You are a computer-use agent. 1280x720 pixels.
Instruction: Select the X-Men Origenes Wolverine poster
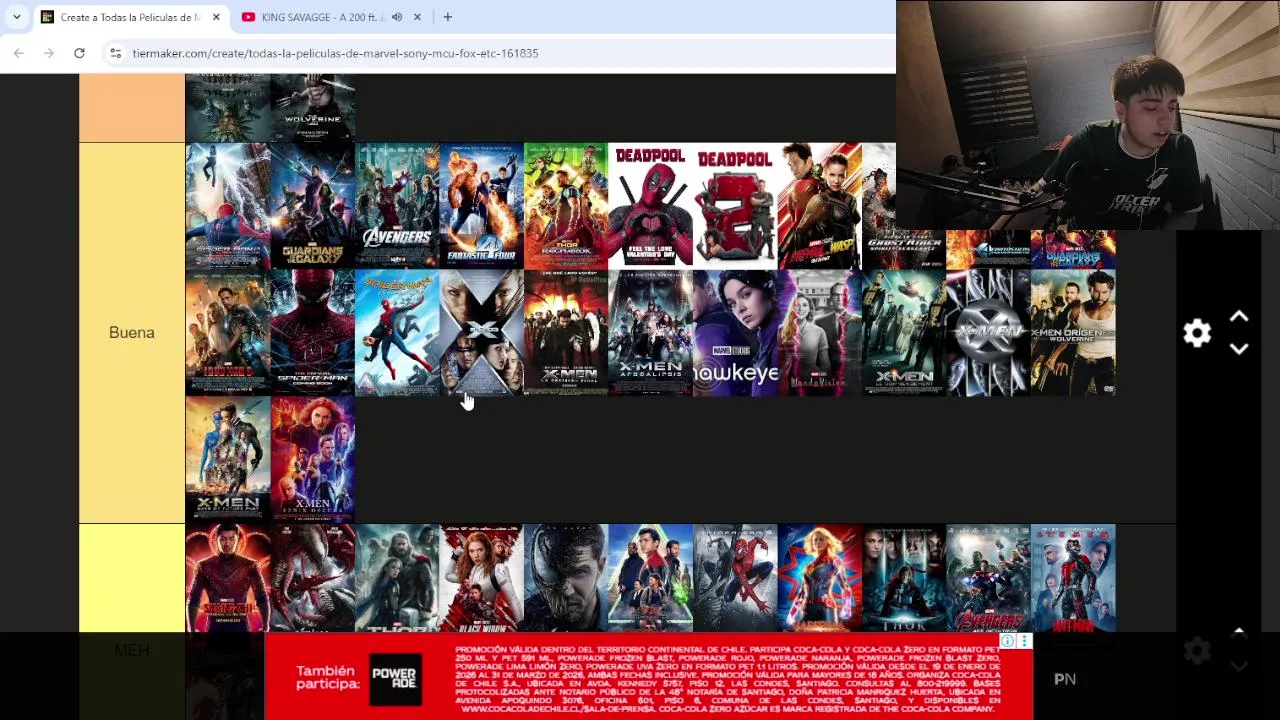click(1073, 333)
